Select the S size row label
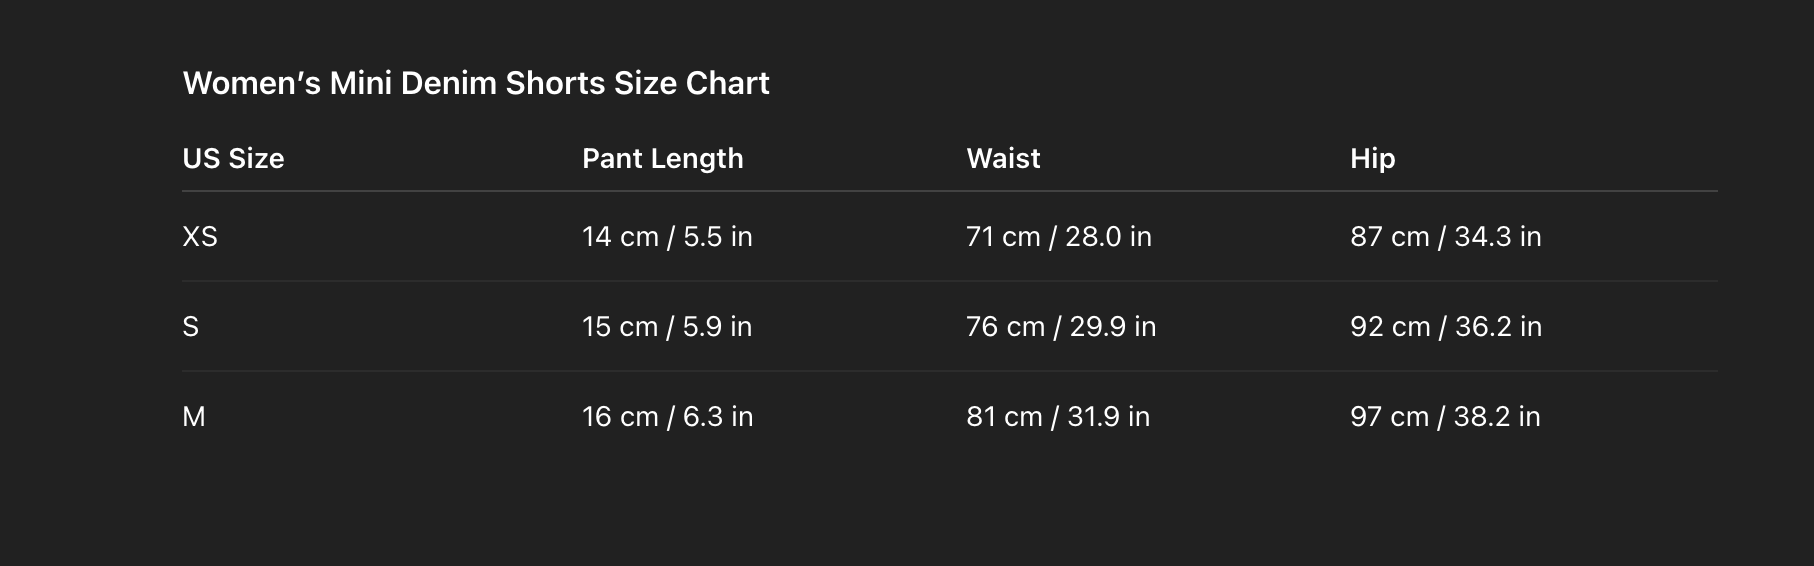 [191, 326]
